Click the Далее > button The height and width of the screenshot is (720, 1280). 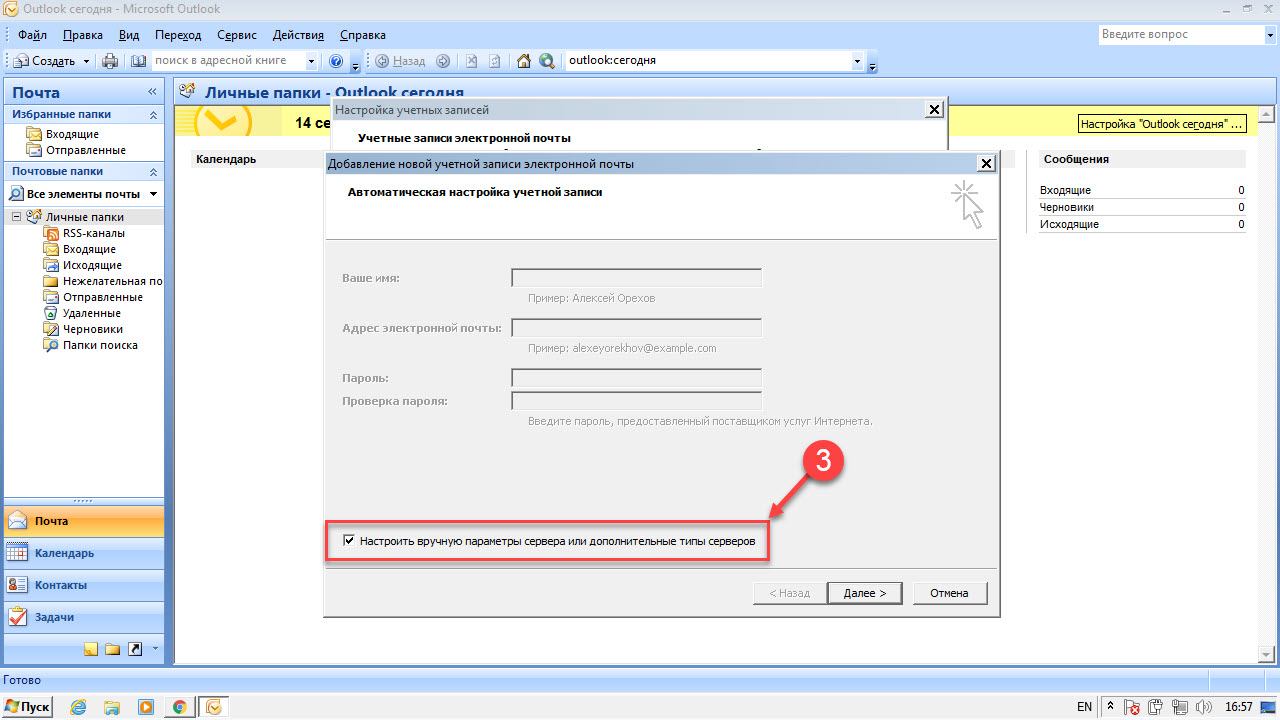pos(865,593)
